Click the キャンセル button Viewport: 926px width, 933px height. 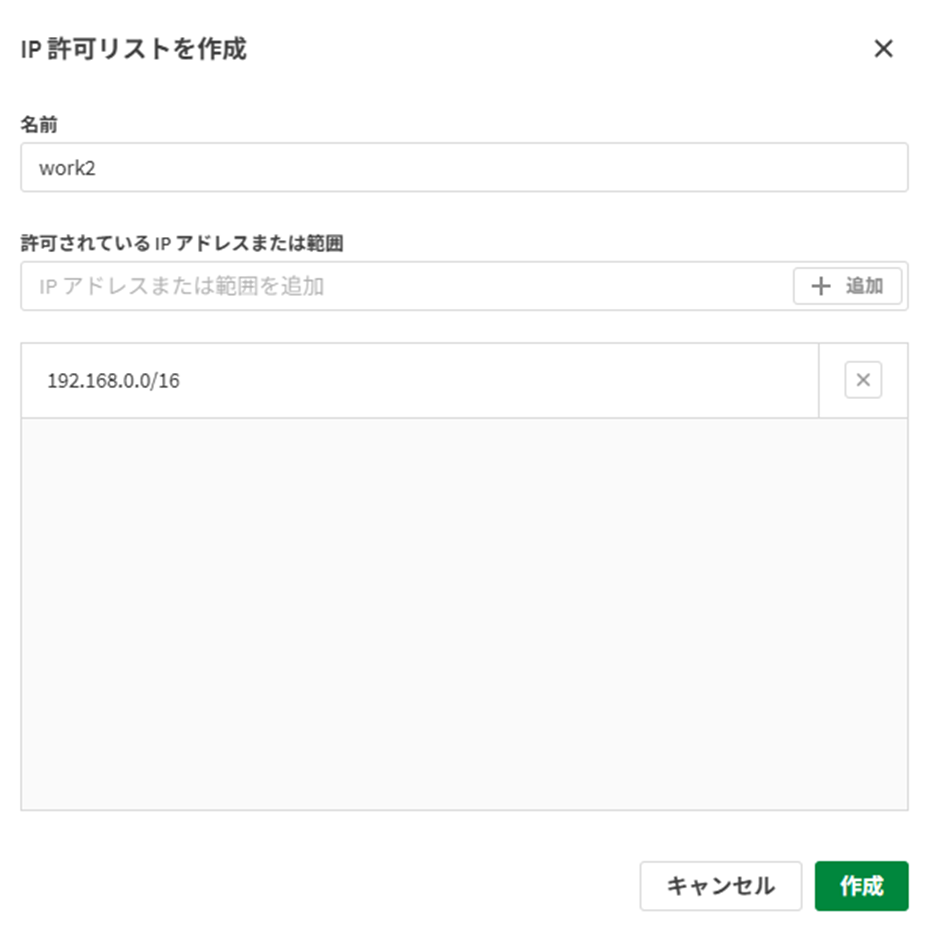tap(720, 886)
